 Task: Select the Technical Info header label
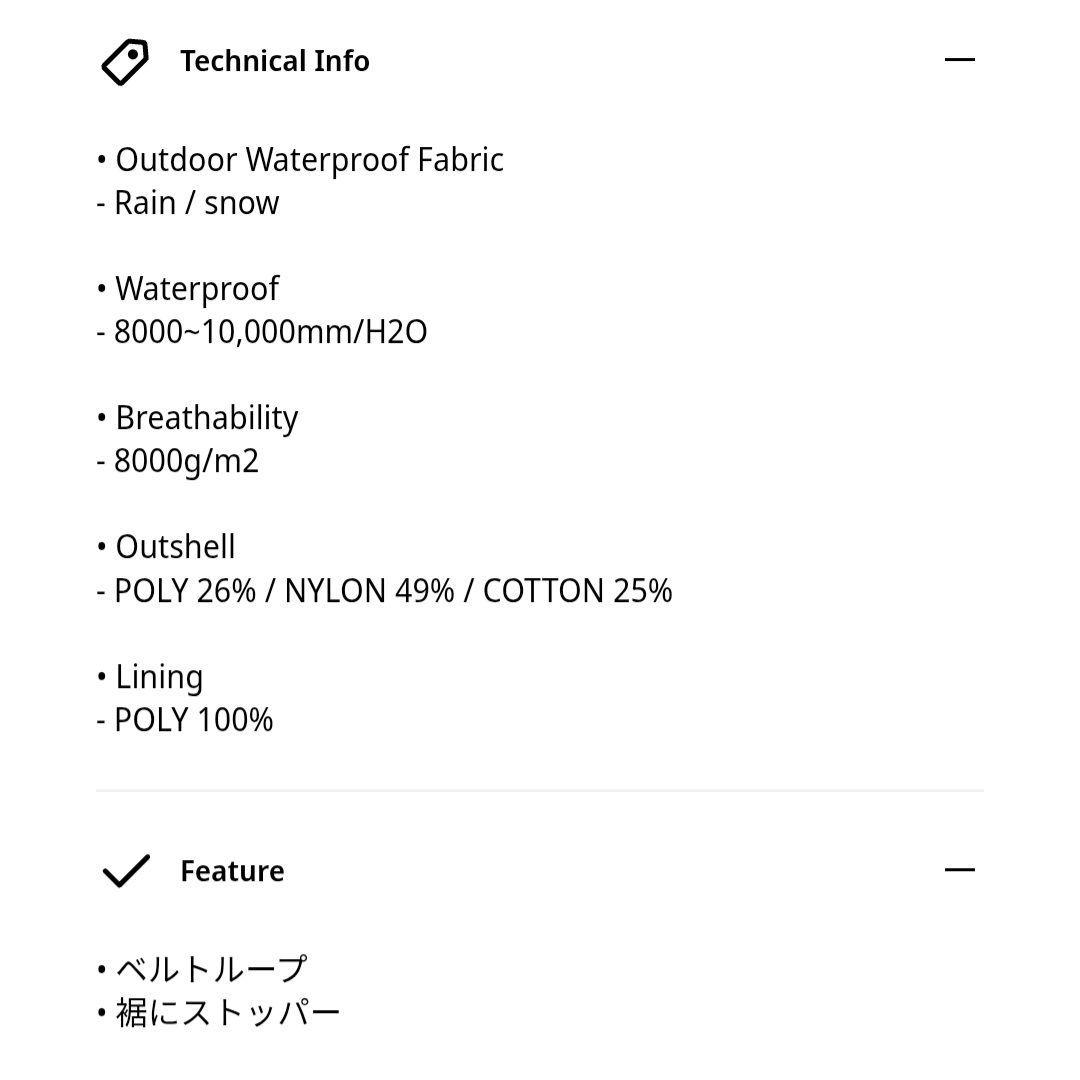[276, 61]
